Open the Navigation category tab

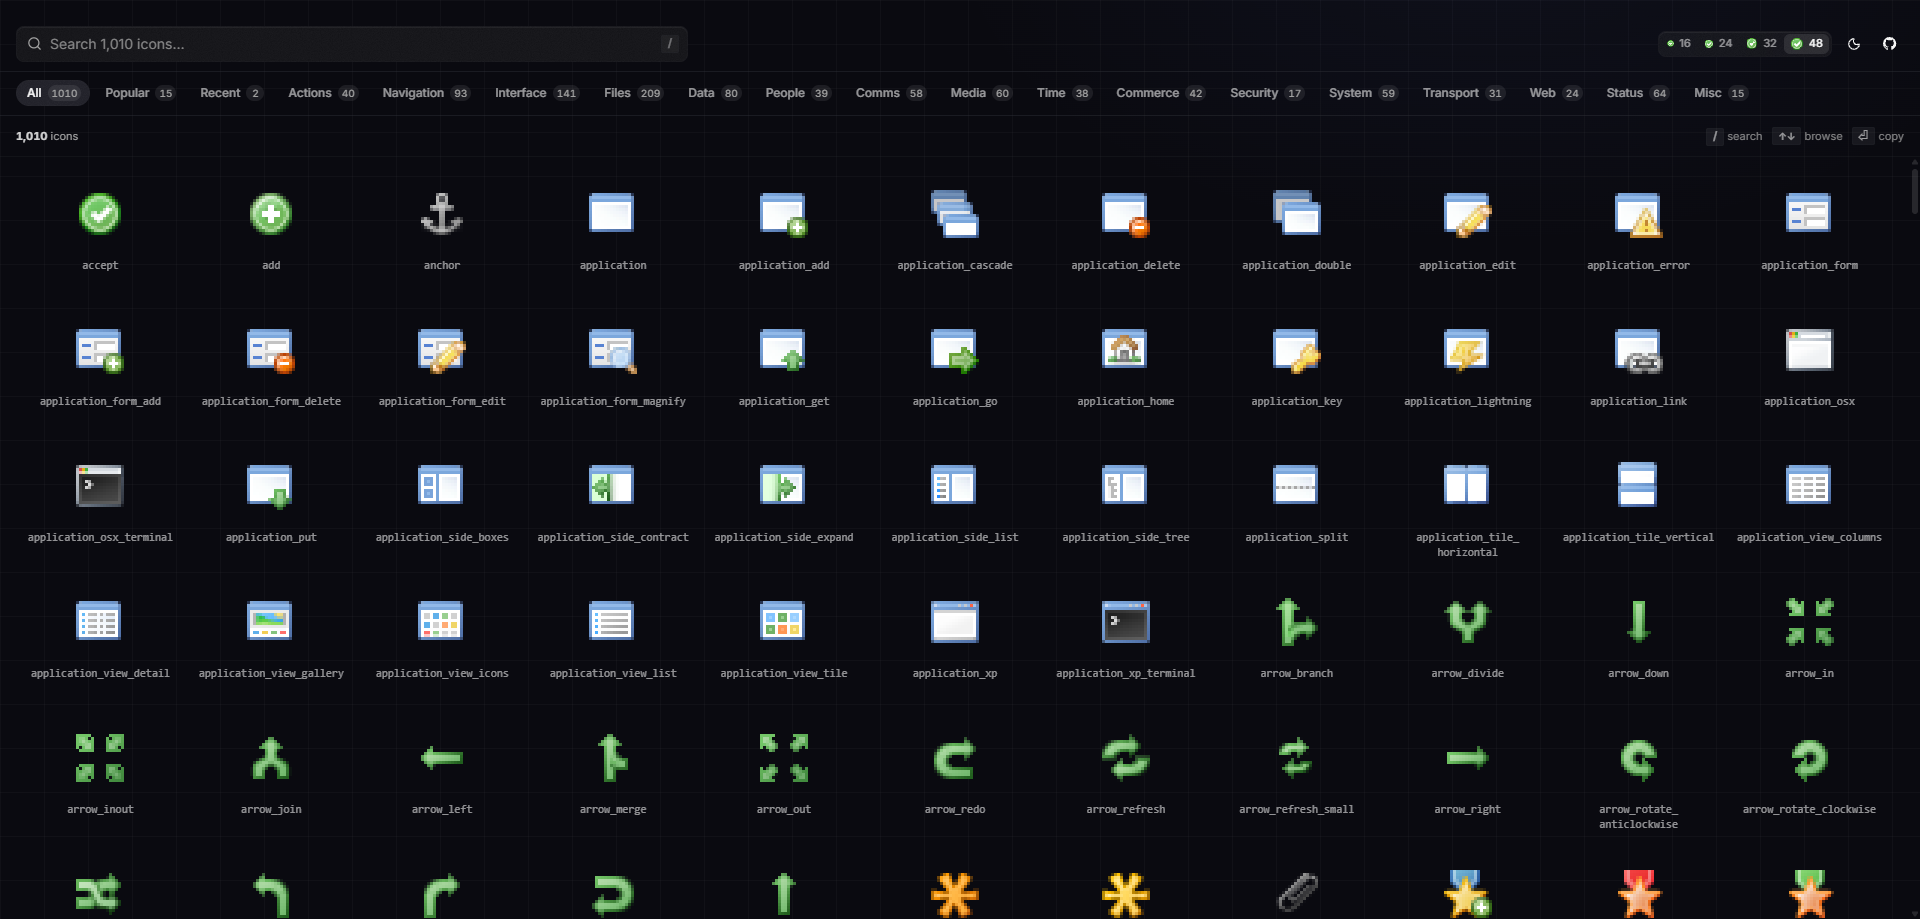pyautogui.click(x=425, y=93)
